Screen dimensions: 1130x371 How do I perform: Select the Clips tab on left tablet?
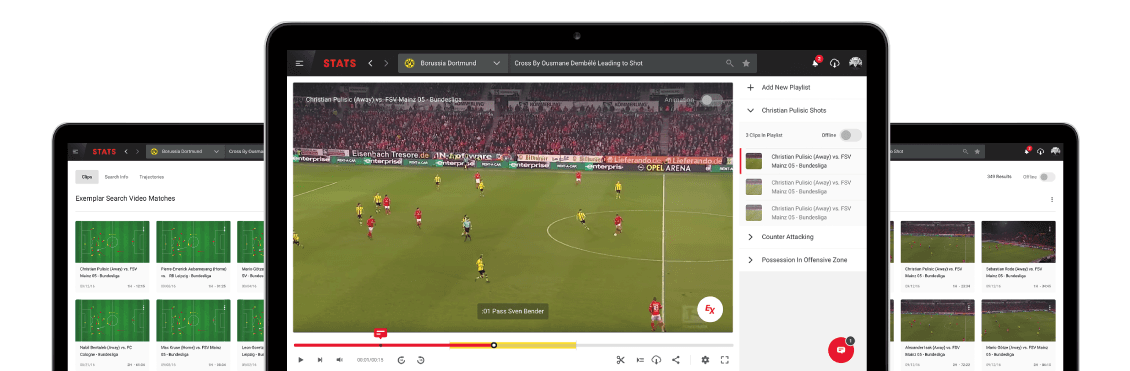(87, 176)
